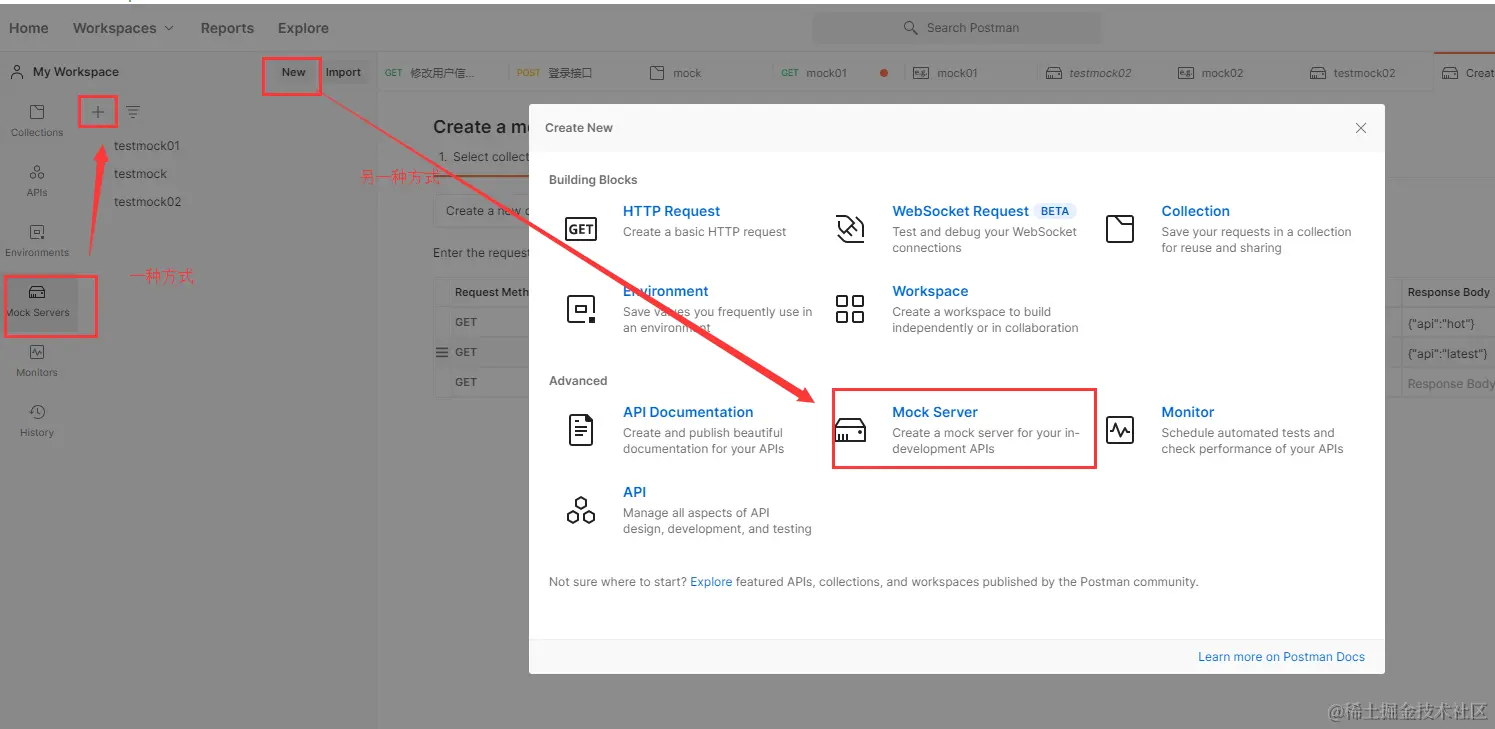The height and width of the screenshot is (729, 1495).
Task: Switch to the POST 登录接口 tab
Action: point(555,73)
